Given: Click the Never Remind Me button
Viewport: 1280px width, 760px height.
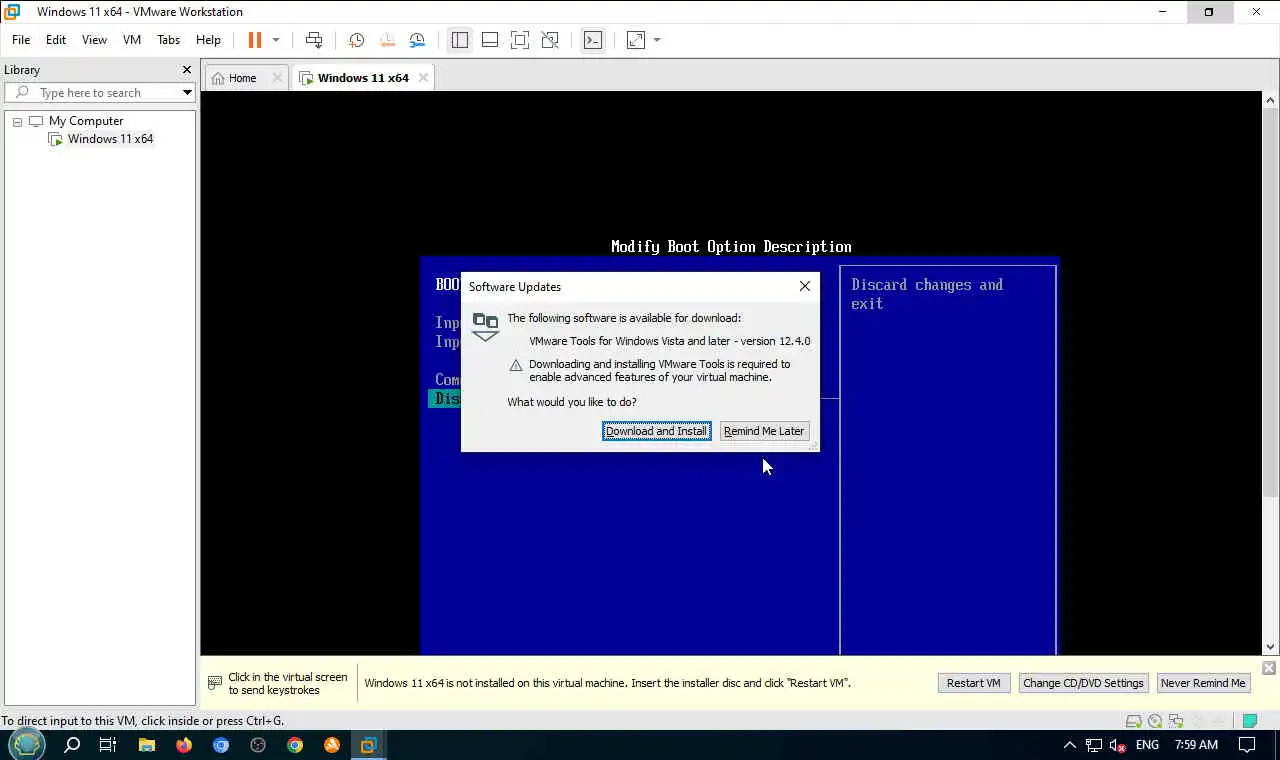Looking at the screenshot, I should pos(1203,683).
